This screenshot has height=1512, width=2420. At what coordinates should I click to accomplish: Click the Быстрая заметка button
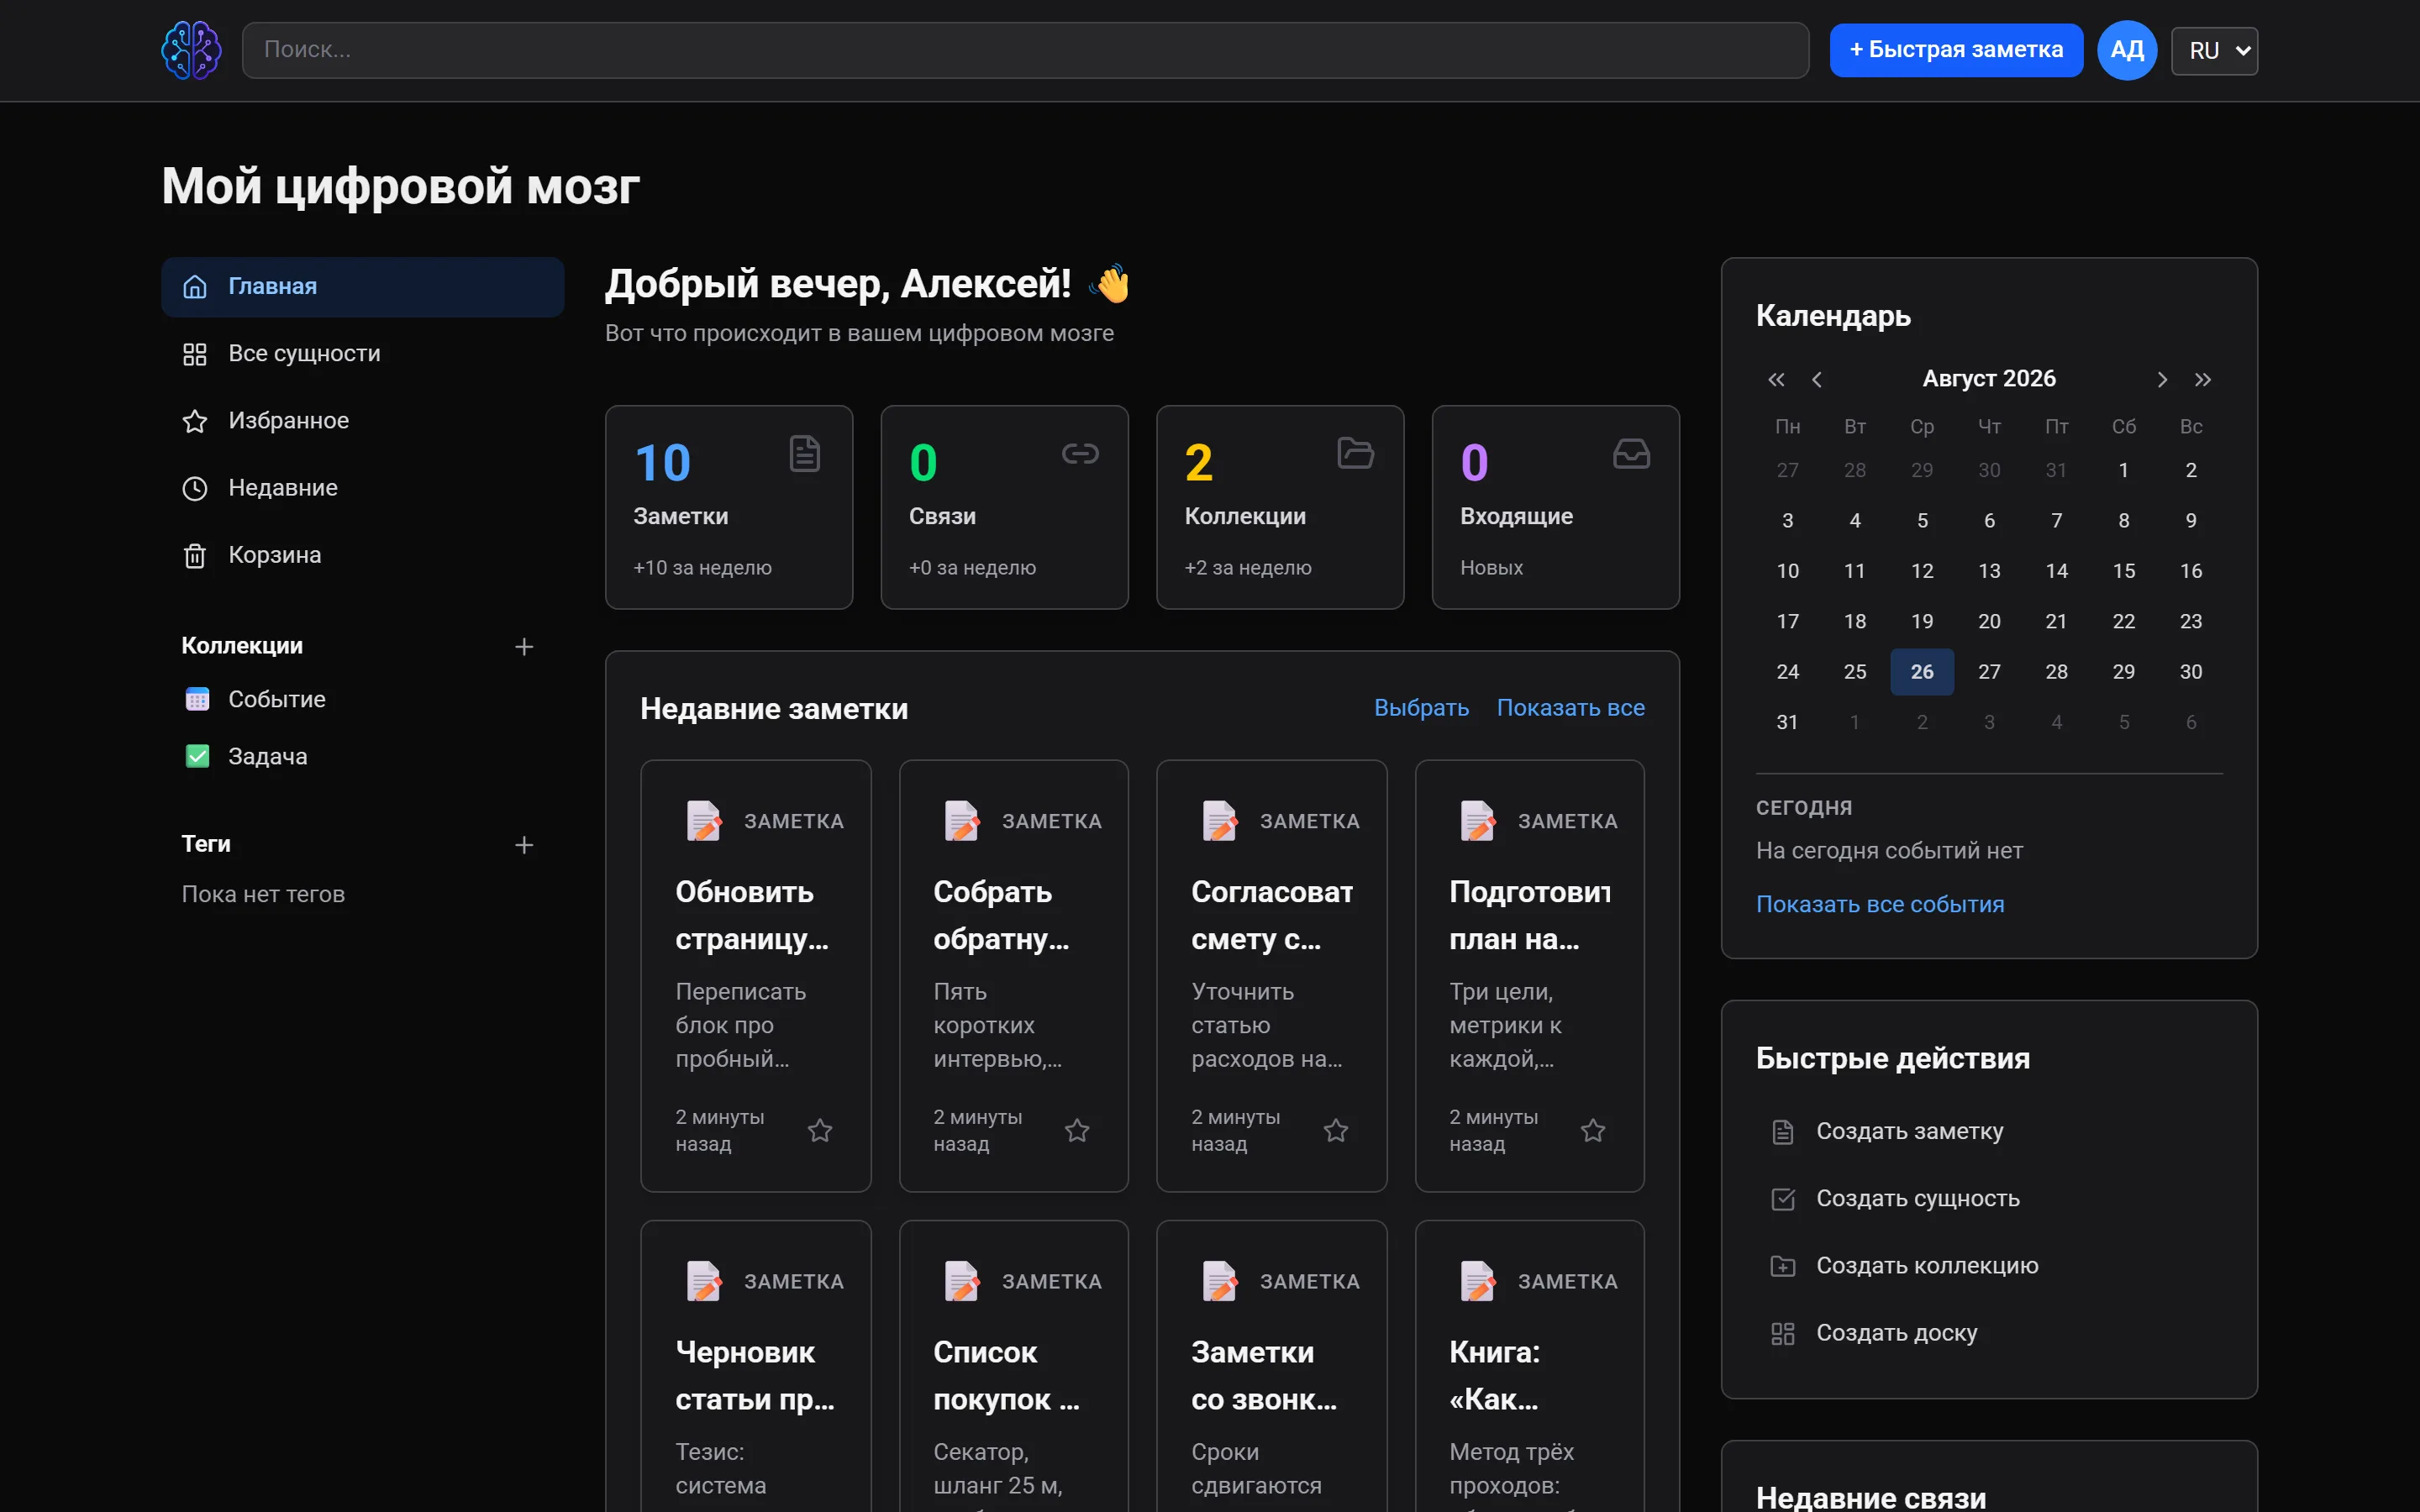pos(1956,50)
